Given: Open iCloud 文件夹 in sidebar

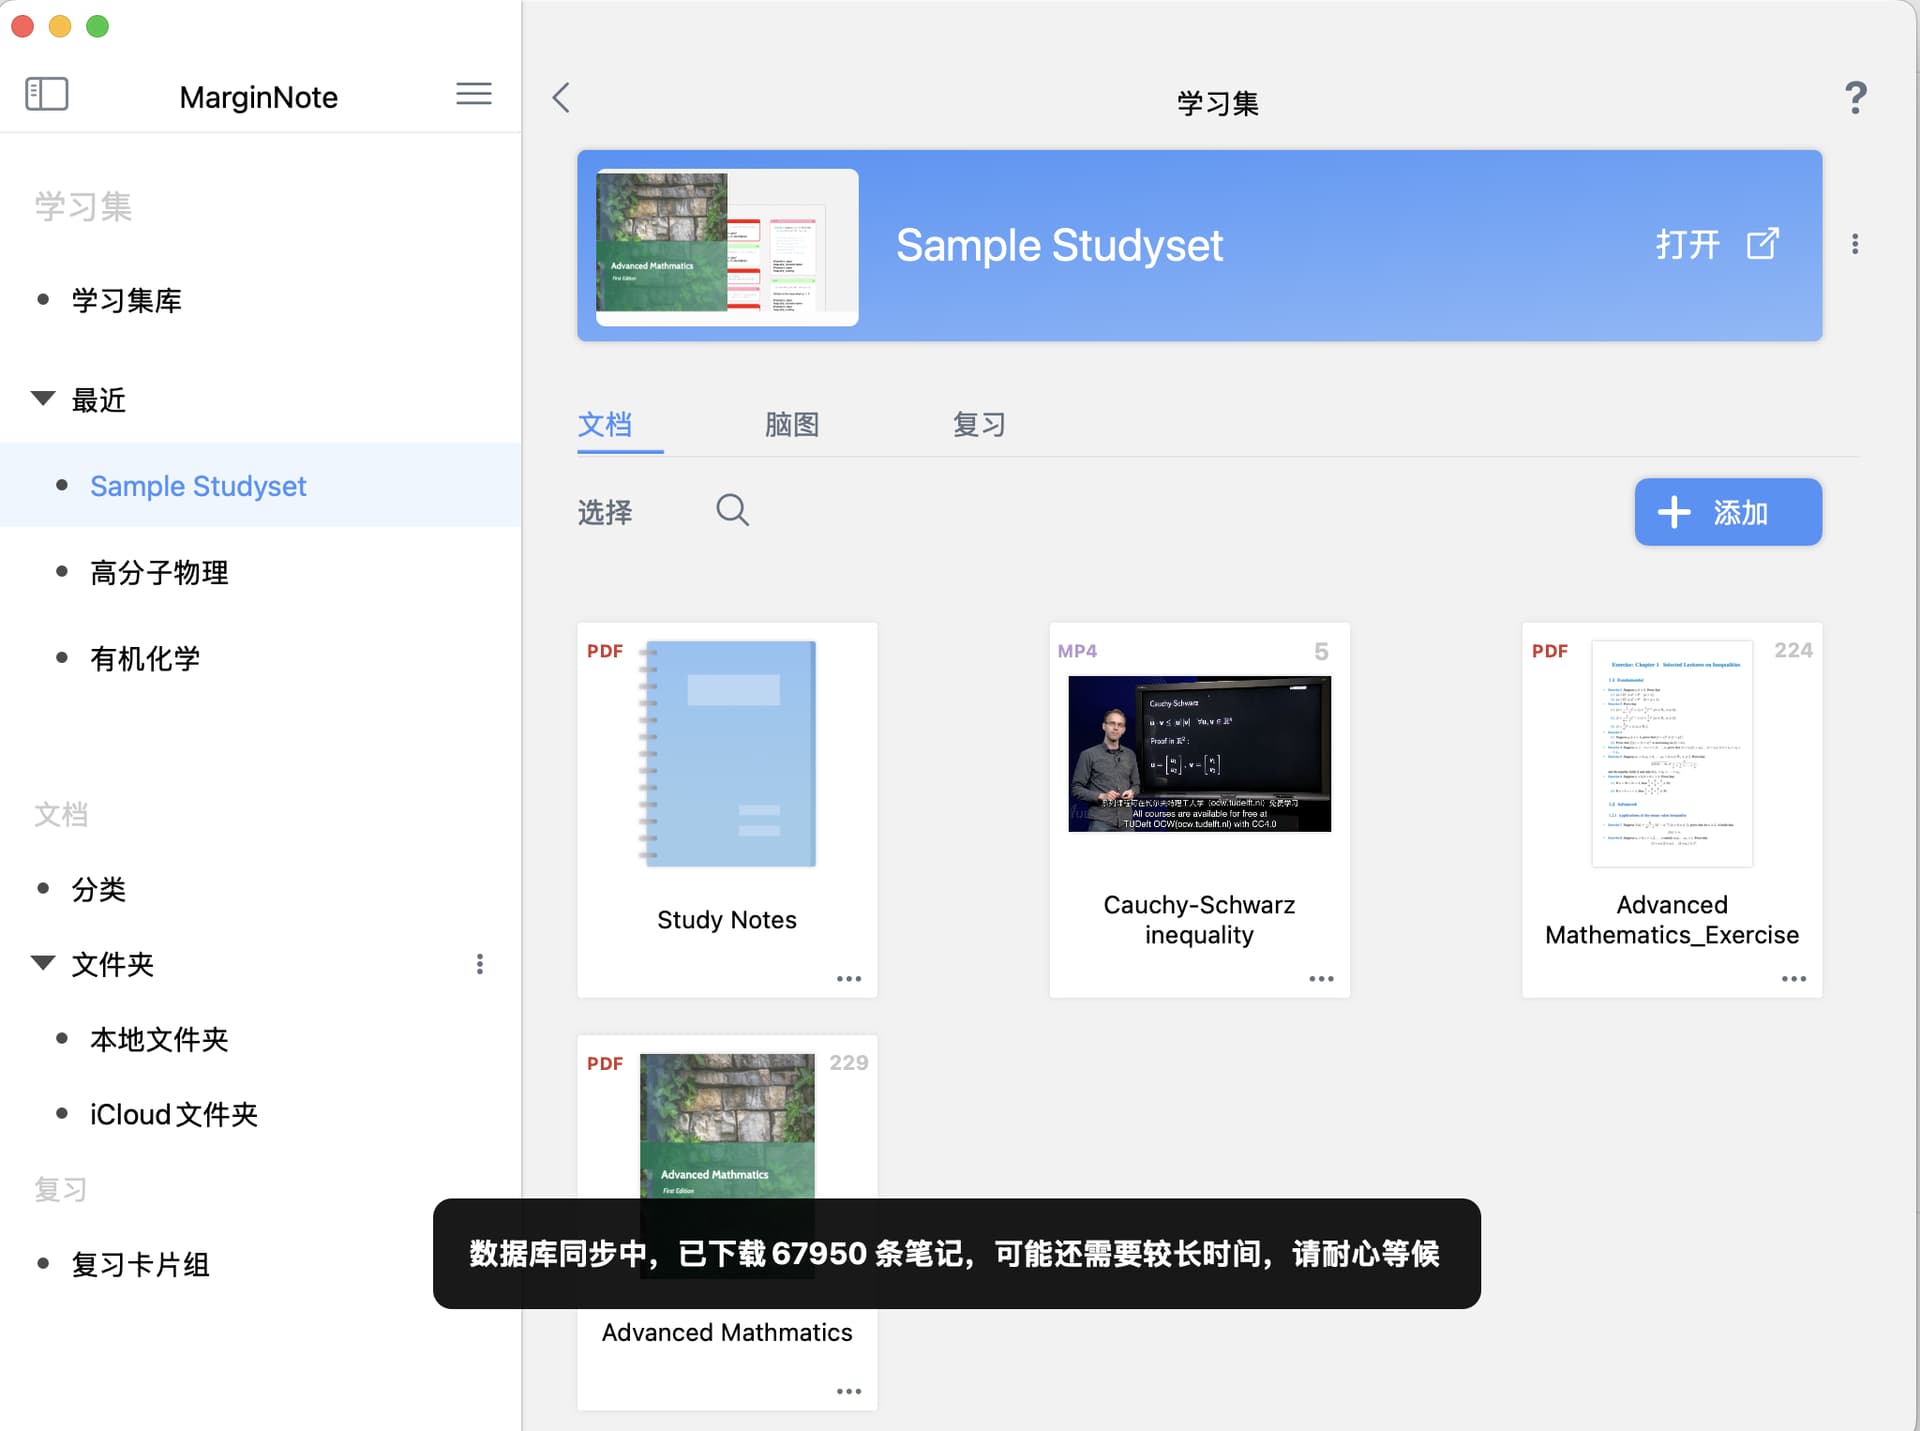Looking at the screenshot, I should (x=174, y=1114).
